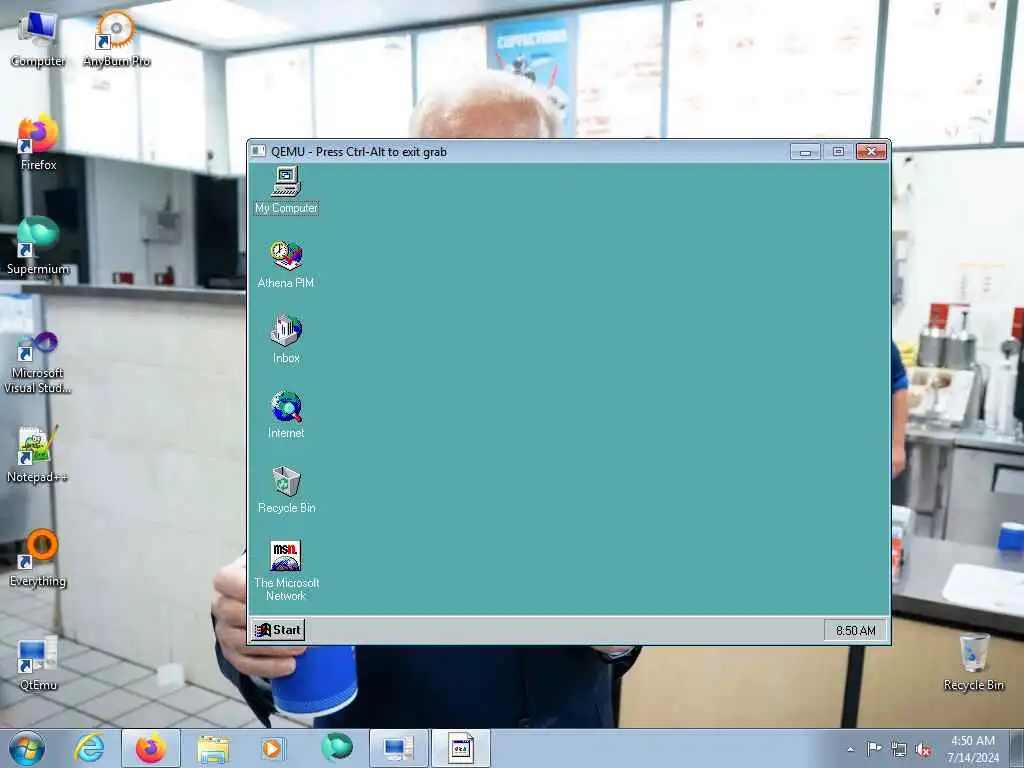
Task: Select the QtEmu desktop shortcut
Action: tap(38, 663)
